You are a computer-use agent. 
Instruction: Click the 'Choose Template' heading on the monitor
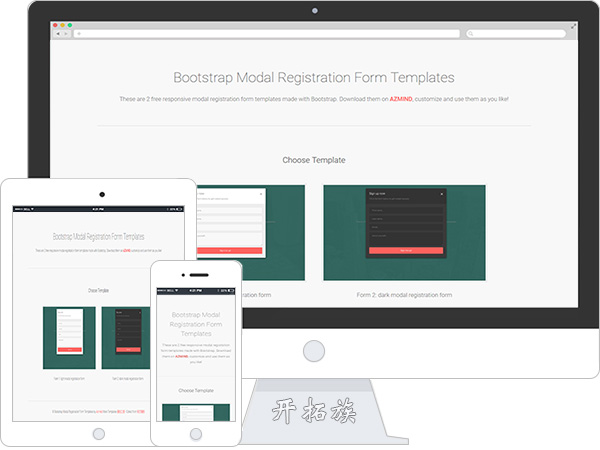314,160
